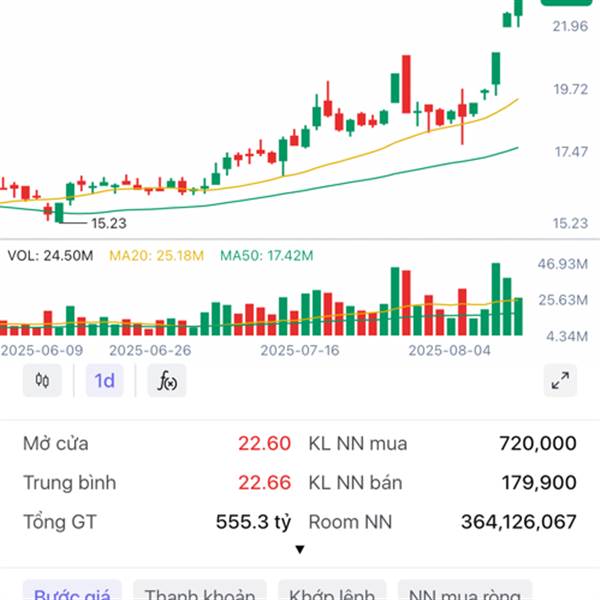Switch to the Bước giá tab

(x=72, y=592)
